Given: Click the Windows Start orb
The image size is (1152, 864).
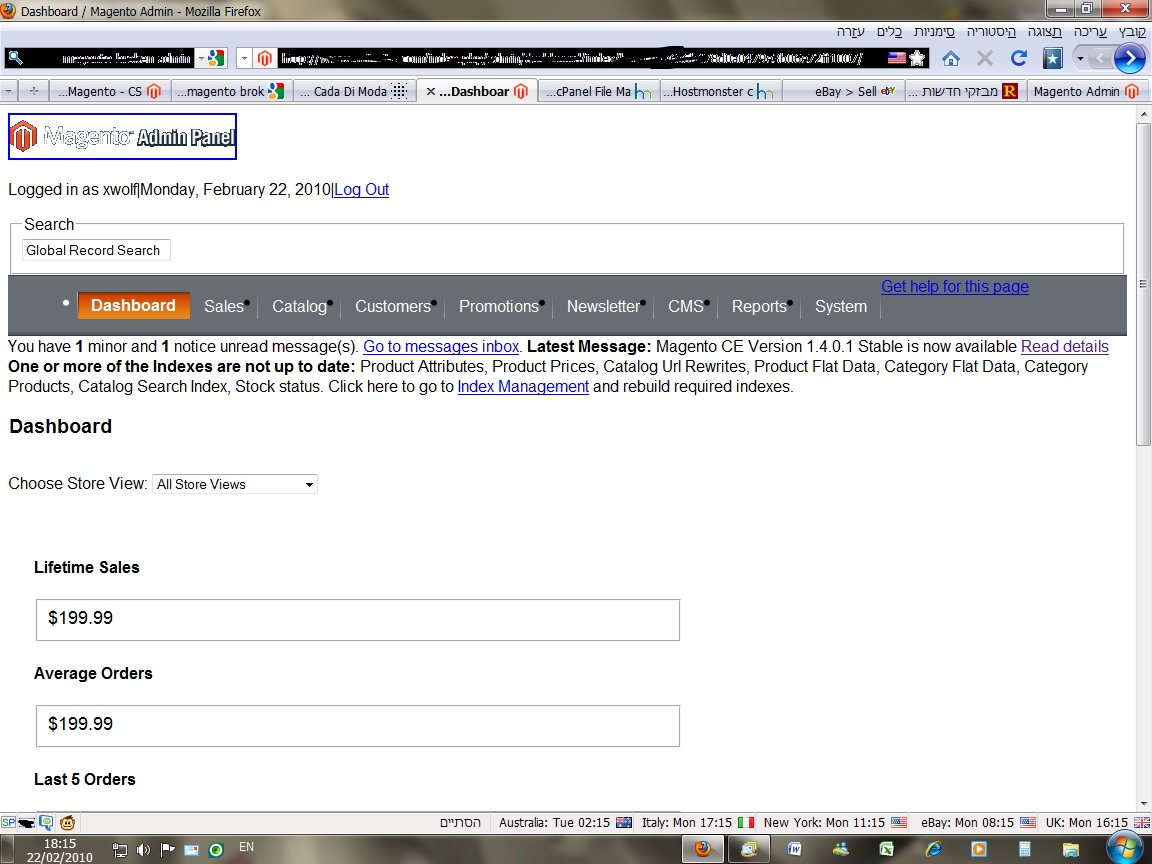Looking at the screenshot, I should click(x=1124, y=849).
